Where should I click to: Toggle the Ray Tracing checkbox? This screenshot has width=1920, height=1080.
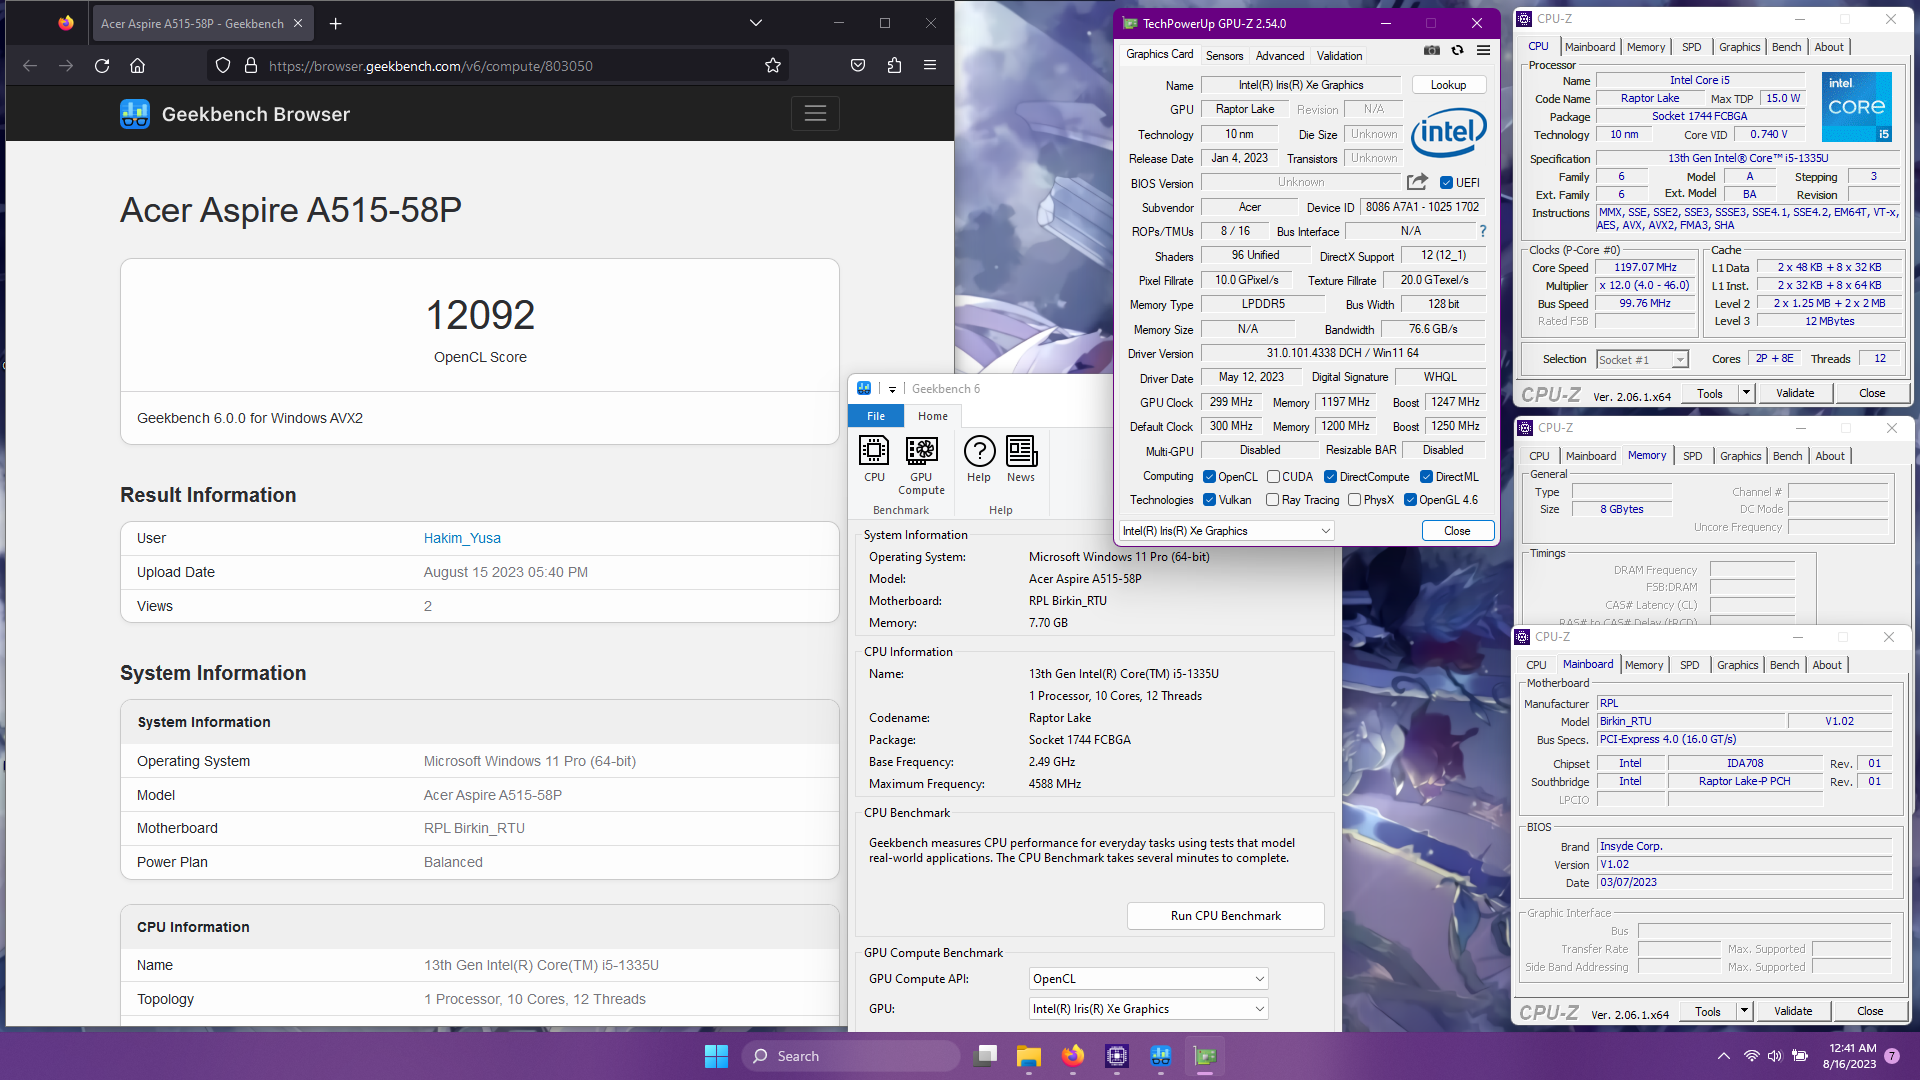pos(1272,500)
